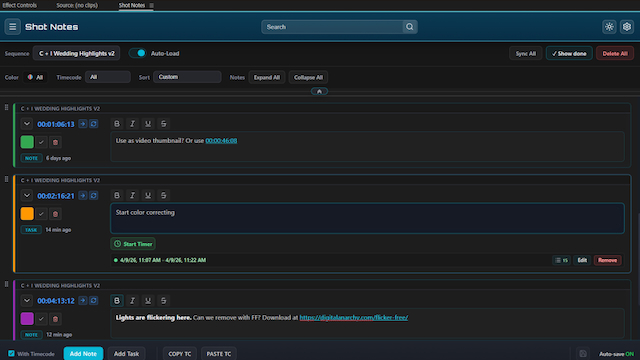Image resolution: width=640 pixels, height=360 pixels.
Task: Open the Sequence dropdown
Action: tap(76, 53)
